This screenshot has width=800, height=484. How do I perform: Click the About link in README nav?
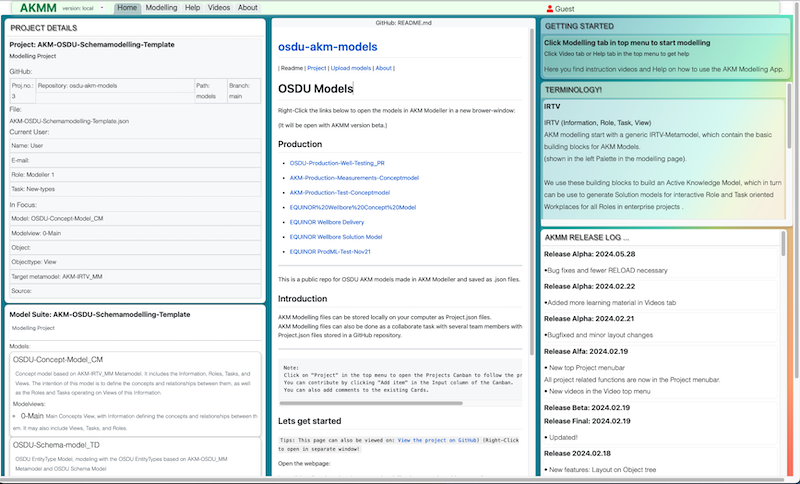click(x=384, y=68)
